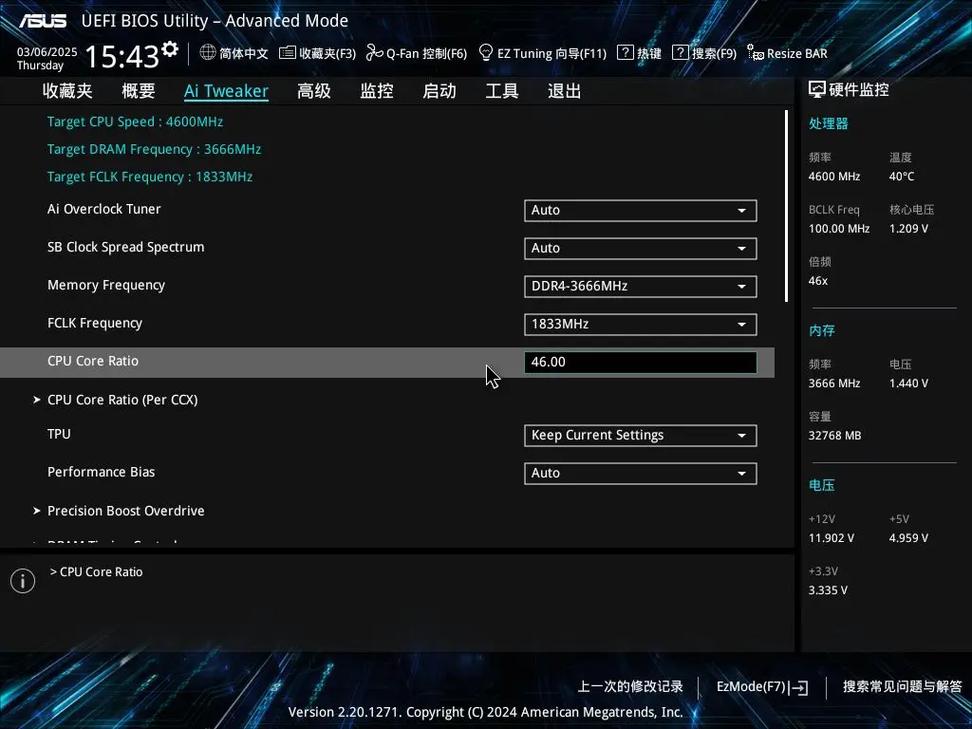Switch to 收藏夹 tab
The width and height of the screenshot is (972, 729).
tap(68, 91)
